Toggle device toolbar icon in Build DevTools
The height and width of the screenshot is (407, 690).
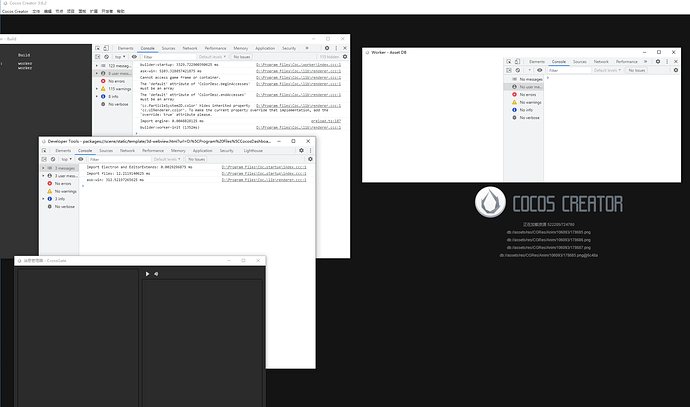(106, 48)
